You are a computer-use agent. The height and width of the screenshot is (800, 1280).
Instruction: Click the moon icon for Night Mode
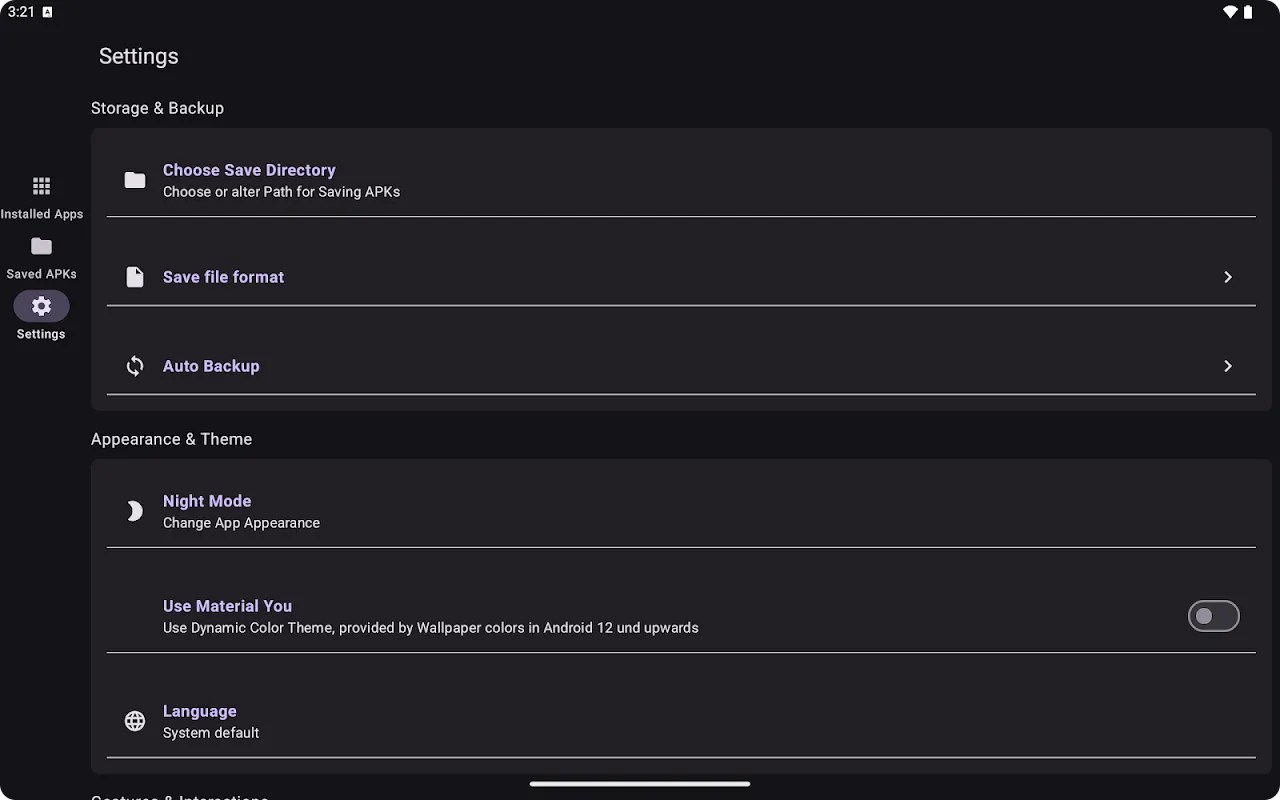(135, 511)
